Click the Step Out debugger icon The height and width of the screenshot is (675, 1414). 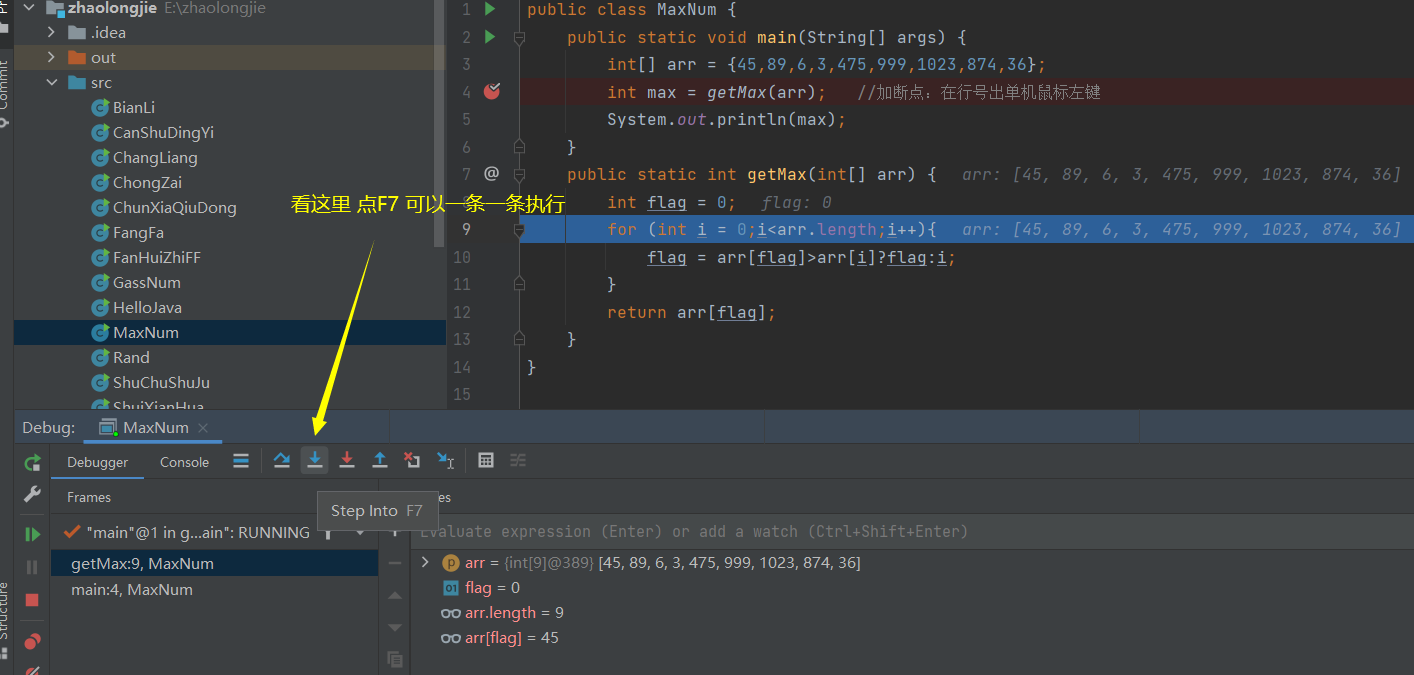380,460
